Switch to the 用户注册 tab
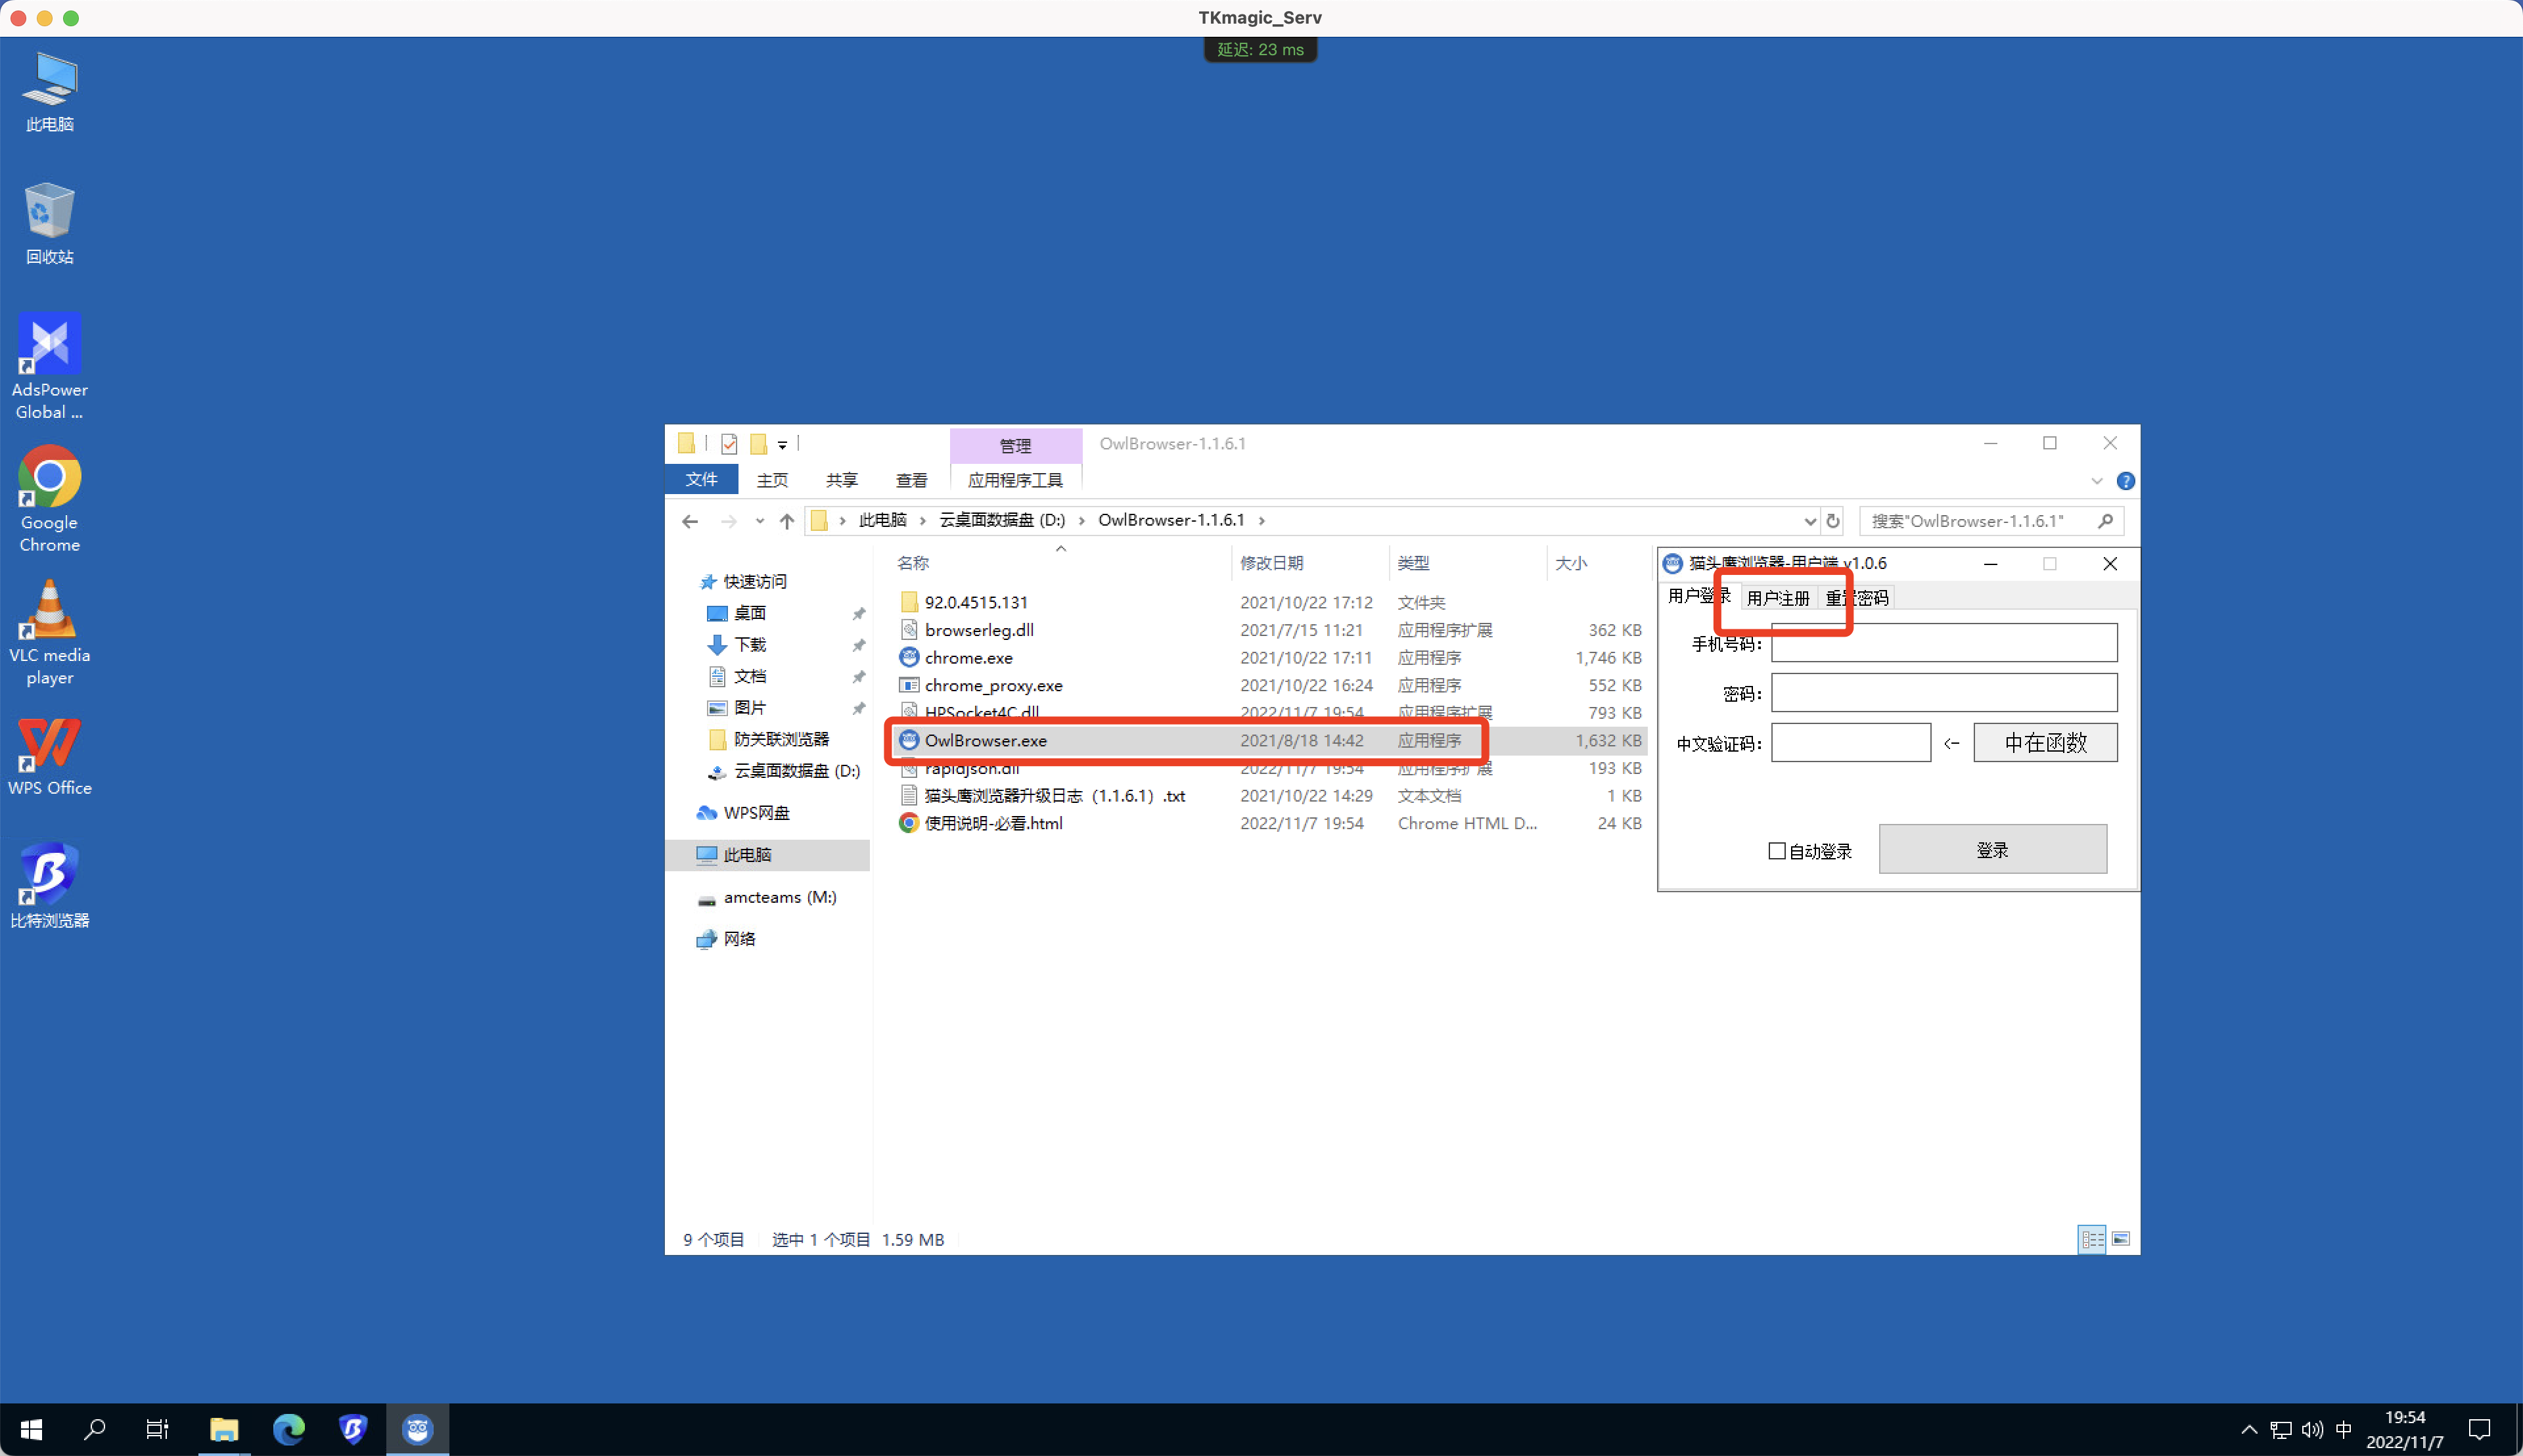 tap(1778, 597)
